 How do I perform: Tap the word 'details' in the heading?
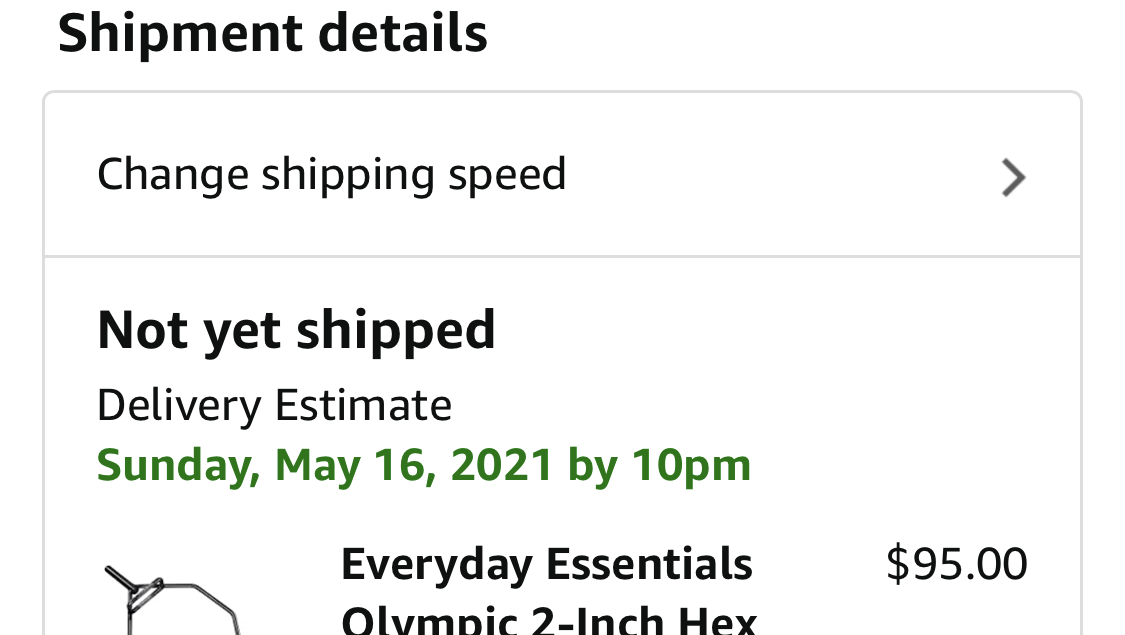tap(403, 33)
